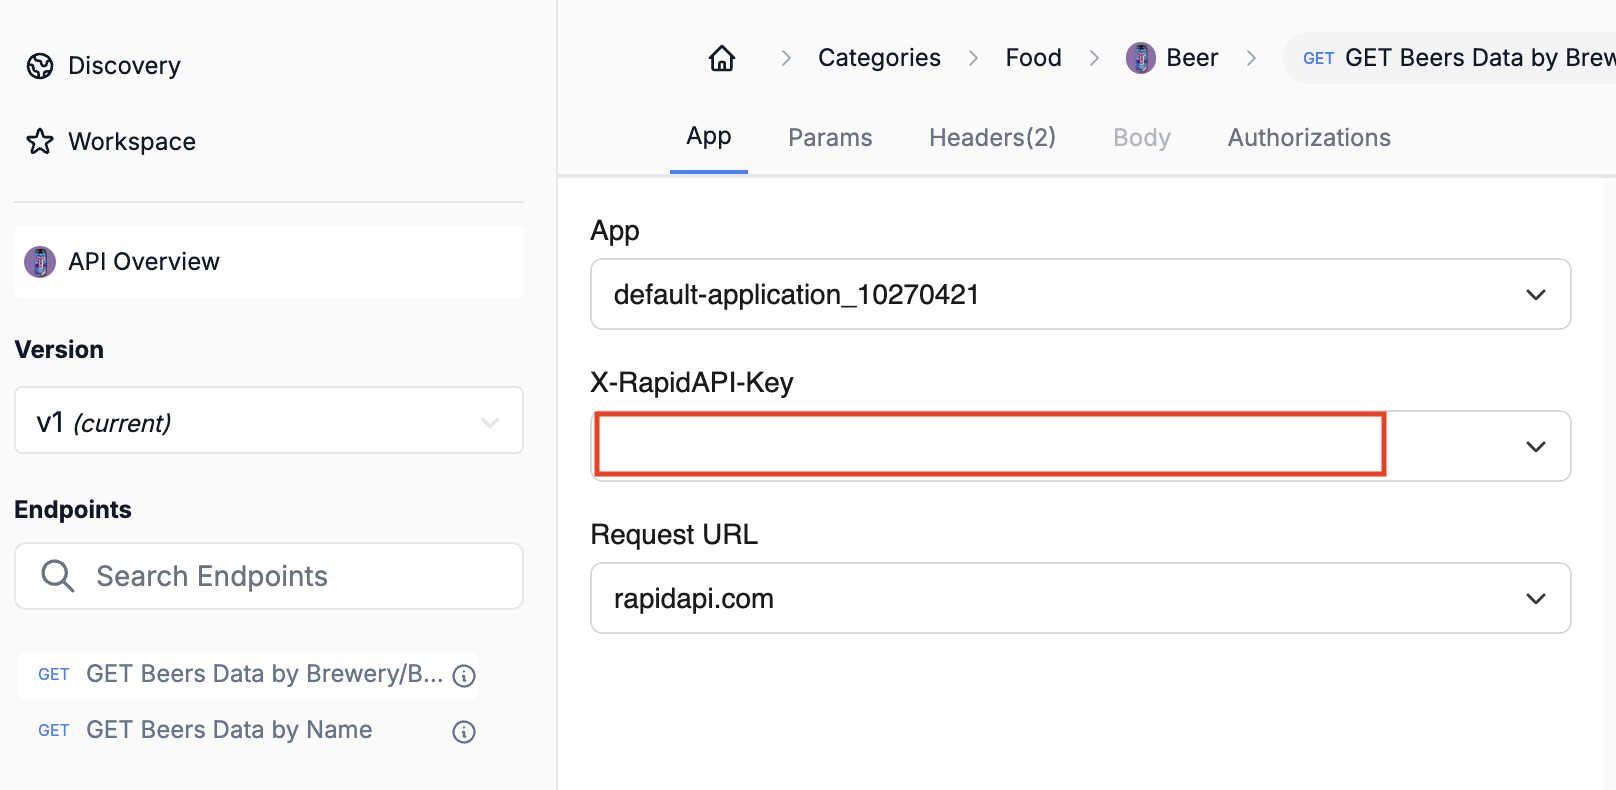Open the GET Beers Data by Brew breadcrumb chip

pyautogui.click(x=1450, y=58)
